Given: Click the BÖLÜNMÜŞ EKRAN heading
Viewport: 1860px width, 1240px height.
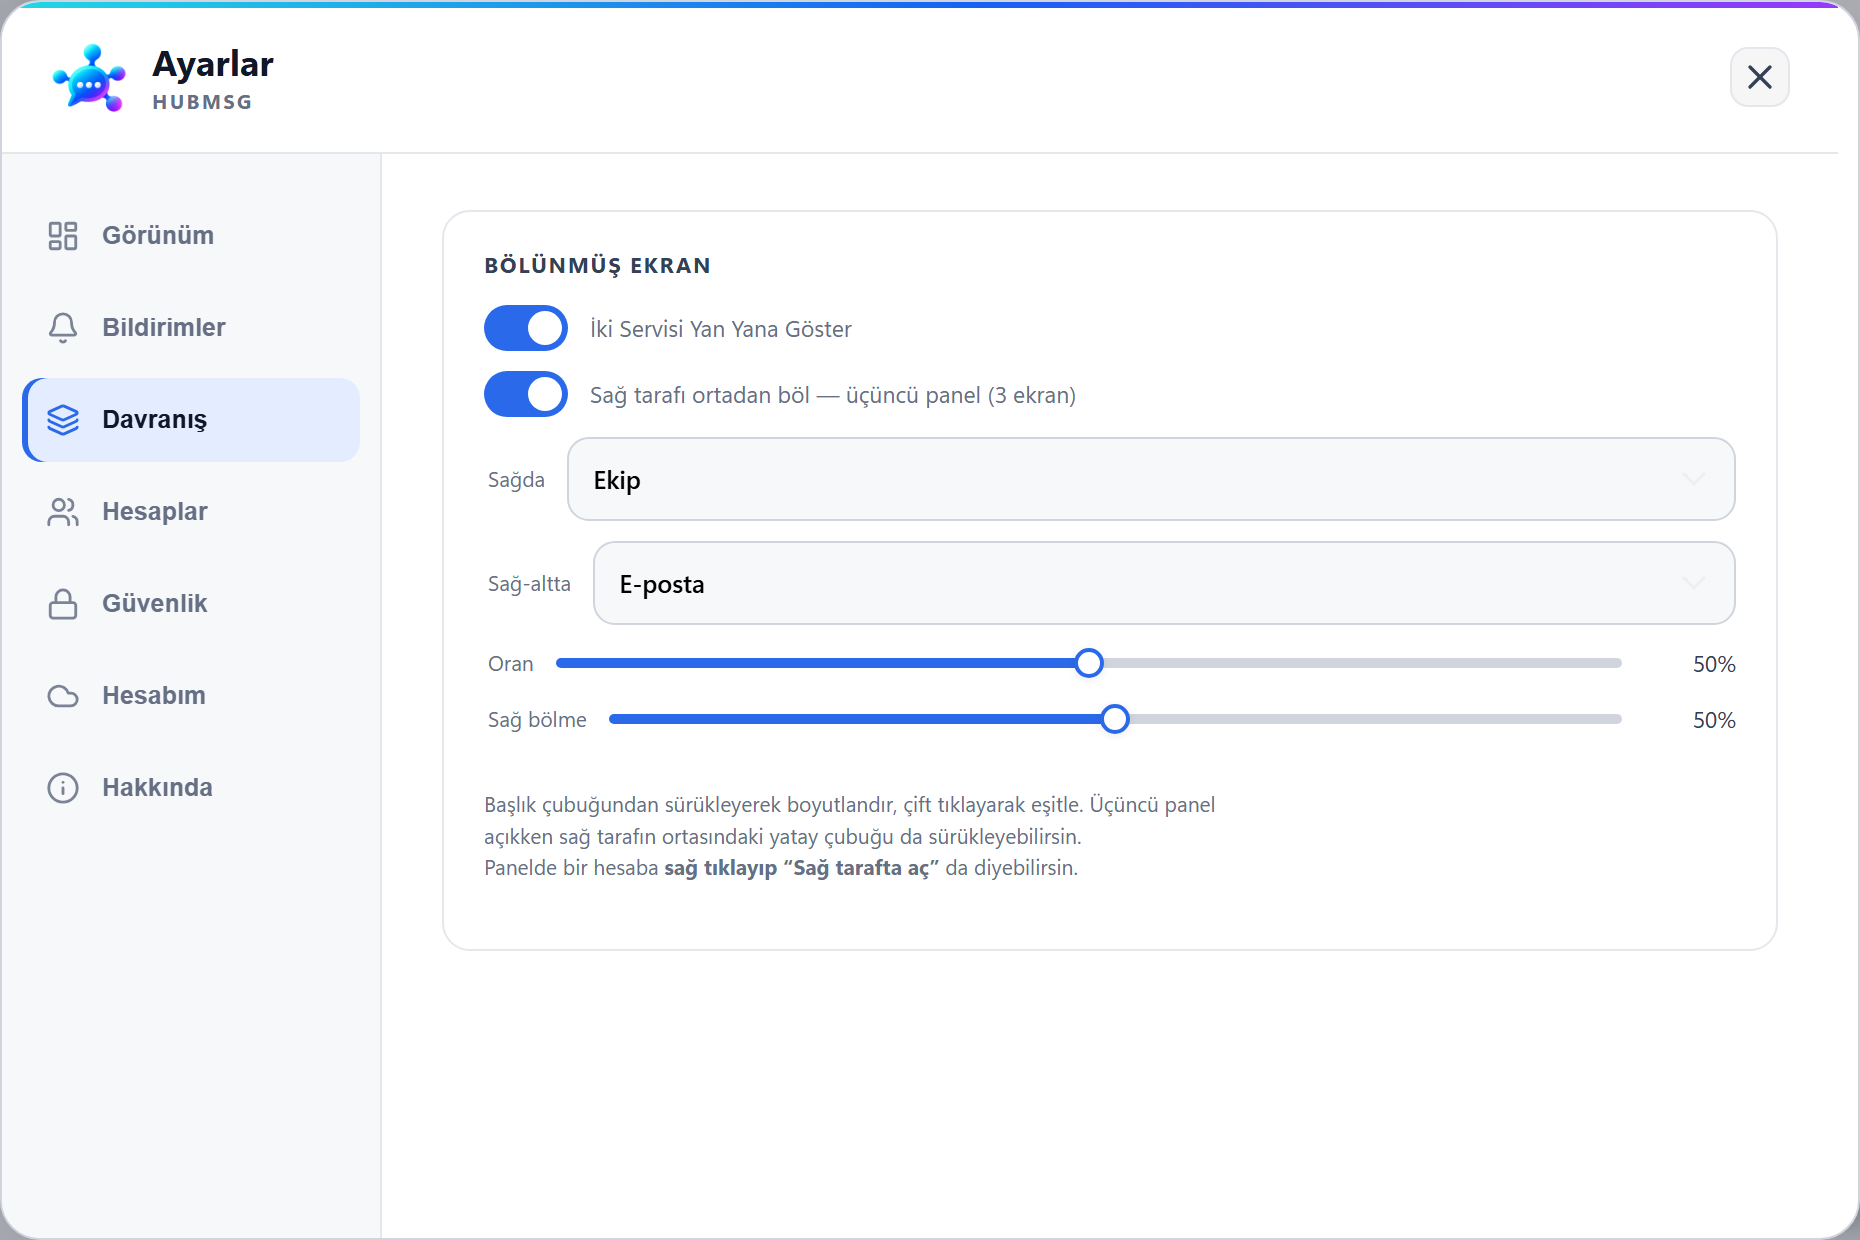Looking at the screenshot, I should coord(598,266).
